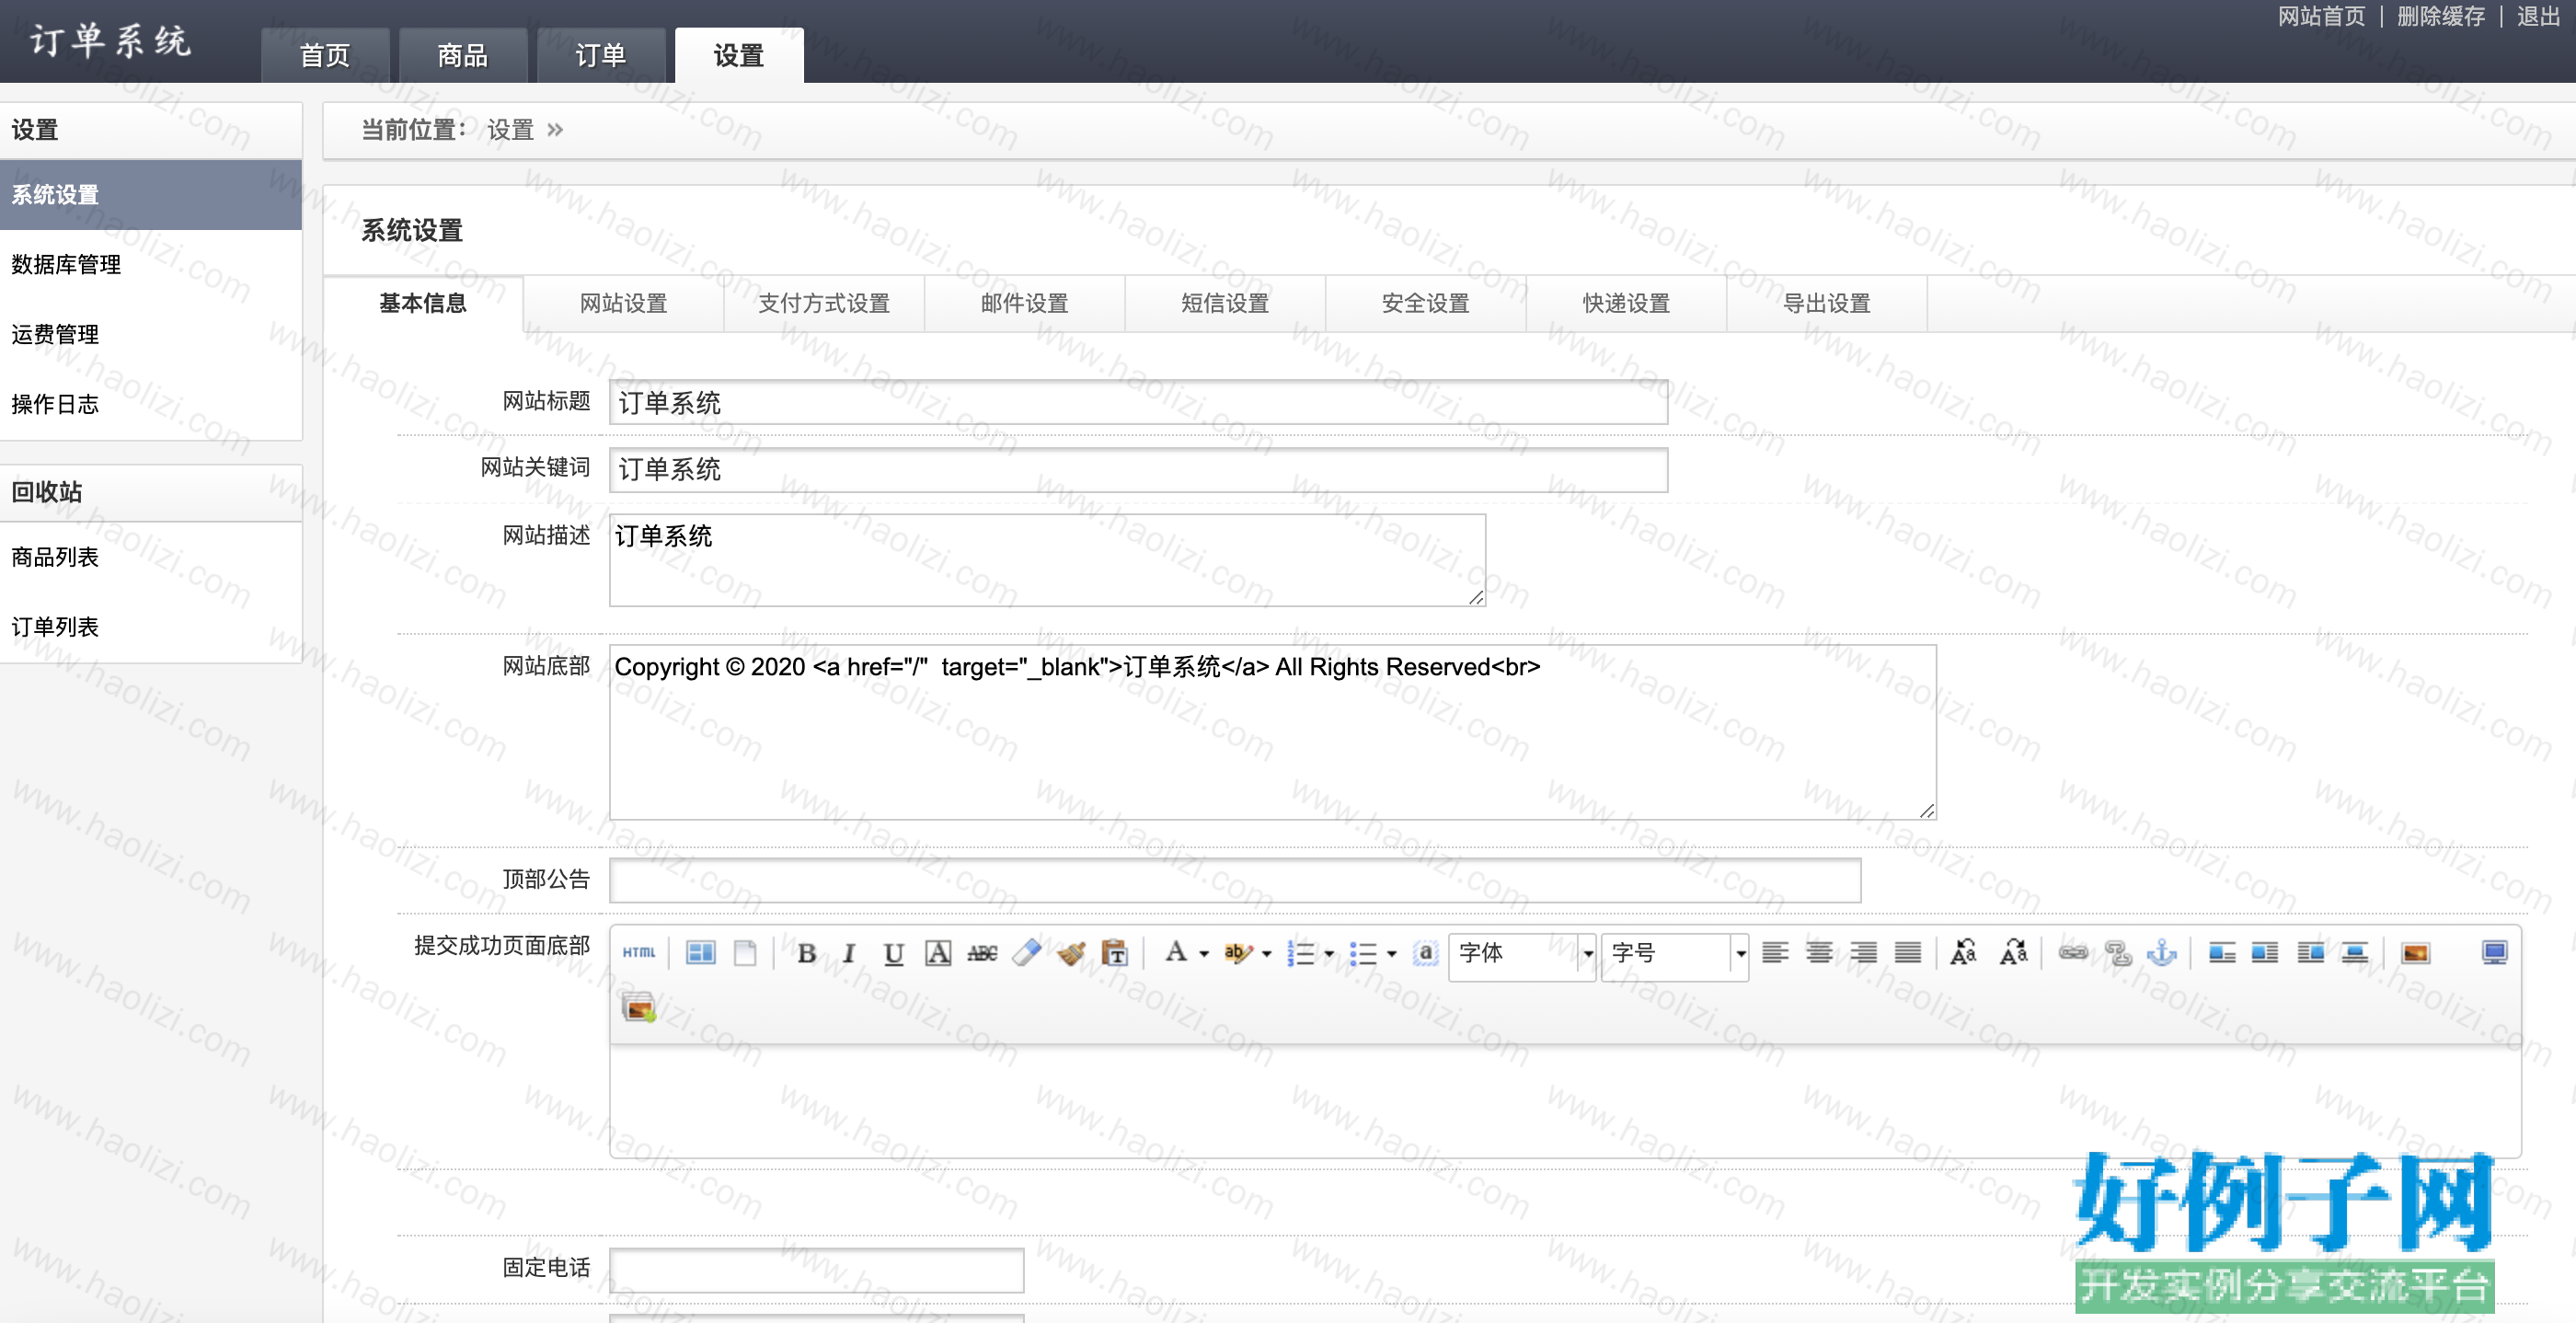This screenshot has width=2576, height=1323.
Task: Align text left in editor
Action: click(x=1775, y=953)
